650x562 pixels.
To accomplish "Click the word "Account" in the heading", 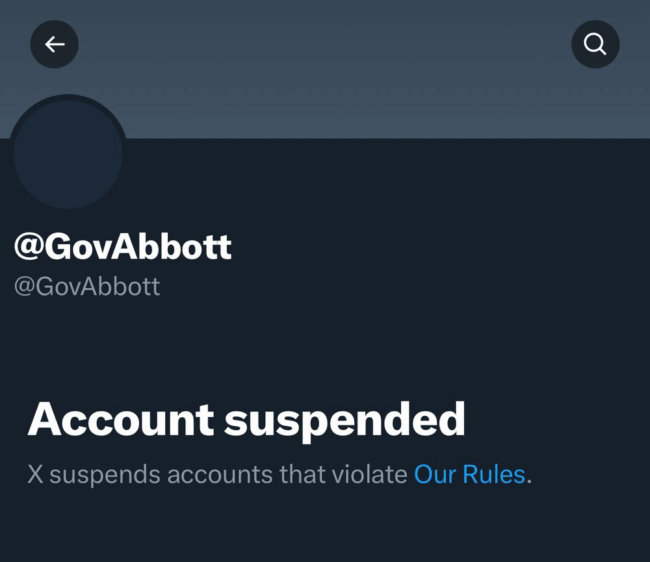I will [x=121, y=419].
